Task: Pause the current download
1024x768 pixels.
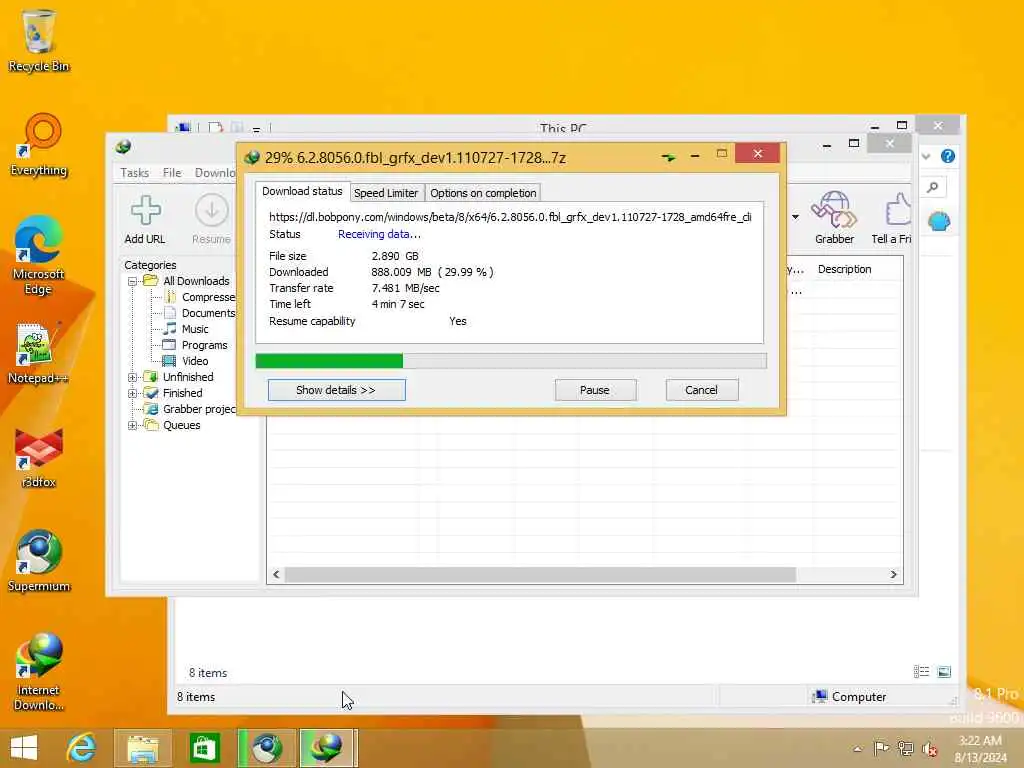Action: (x=595, y=390)
